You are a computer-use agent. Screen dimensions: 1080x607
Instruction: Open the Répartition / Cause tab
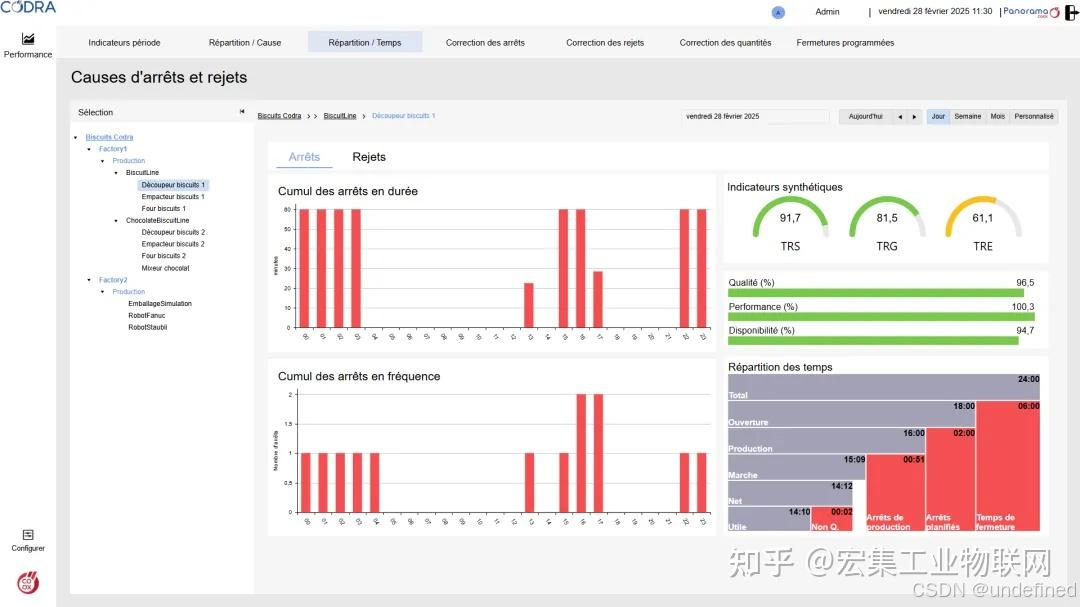coord(245,43)
